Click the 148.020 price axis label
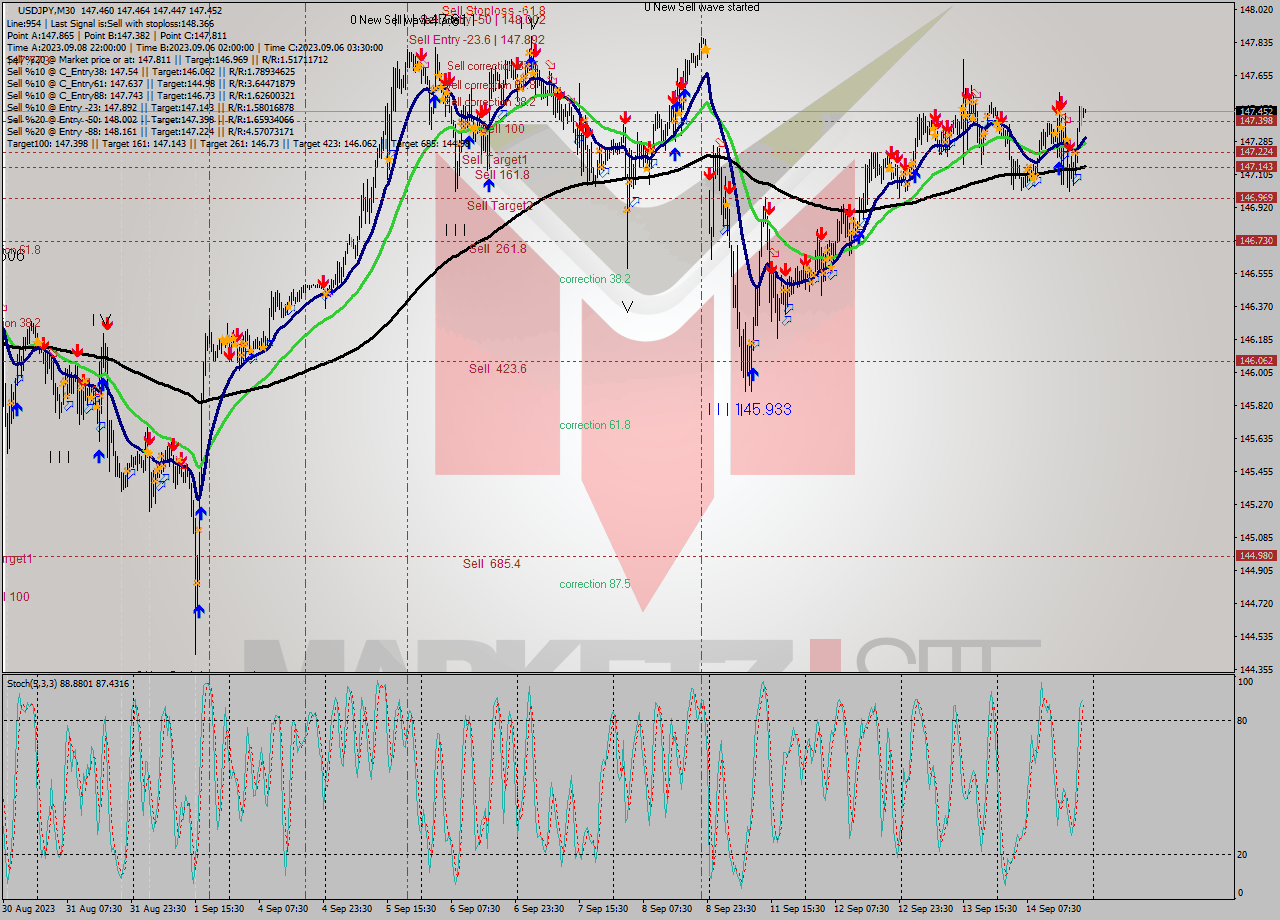This screenshot has width=1280, height=920. click(x=1256, y=10)
